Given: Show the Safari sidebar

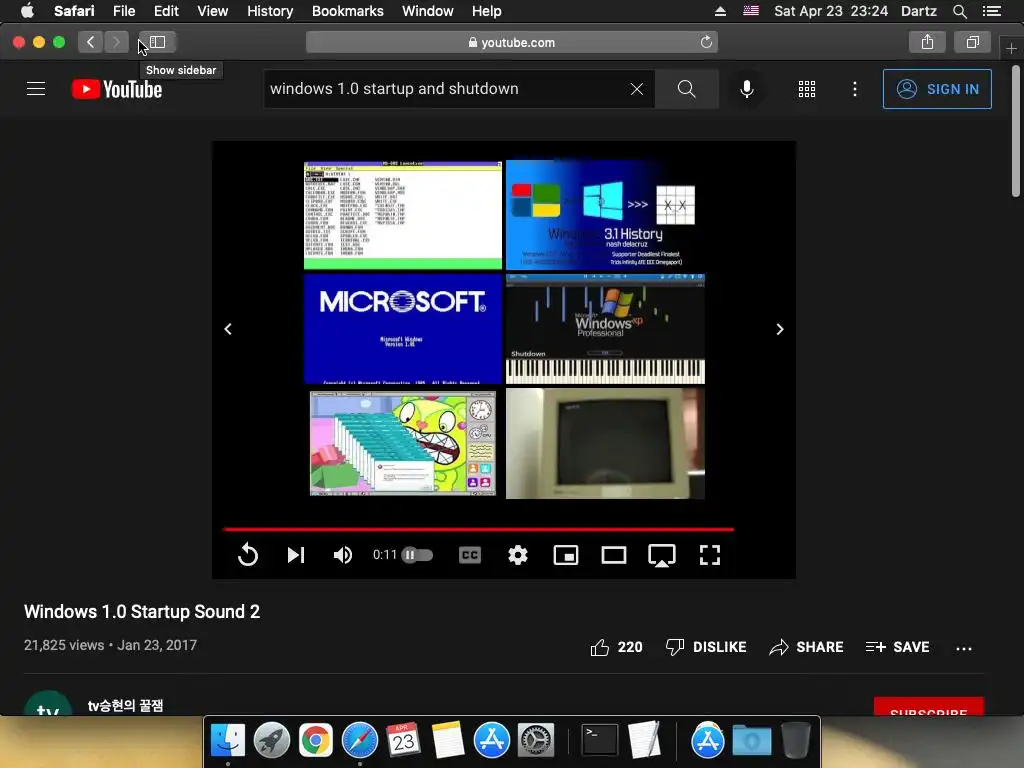Looking at the screenshot, I should tap(157, 42).
